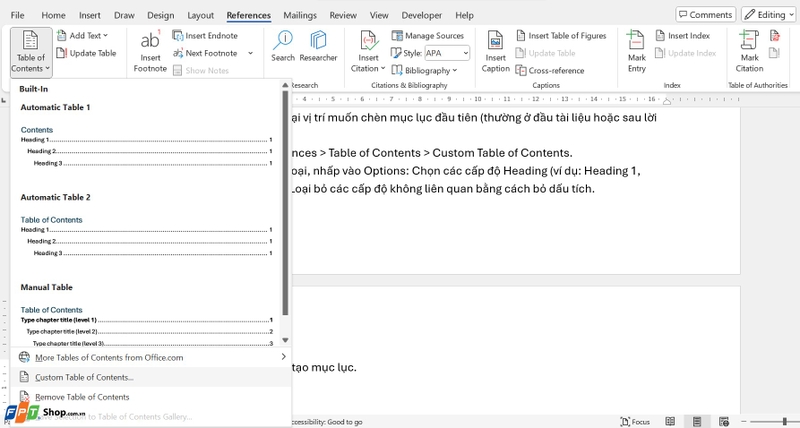
Task: Switch to the Review tab
Action: 343,15
